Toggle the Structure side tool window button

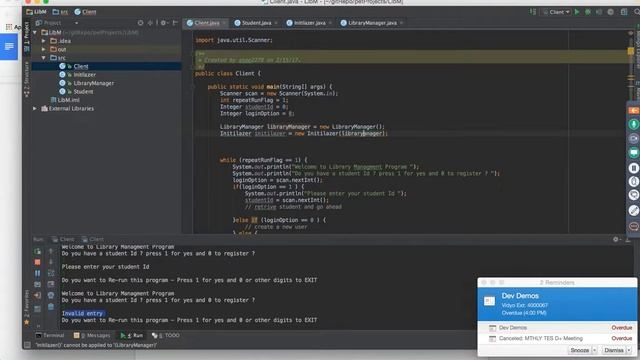tap(27, 80)
